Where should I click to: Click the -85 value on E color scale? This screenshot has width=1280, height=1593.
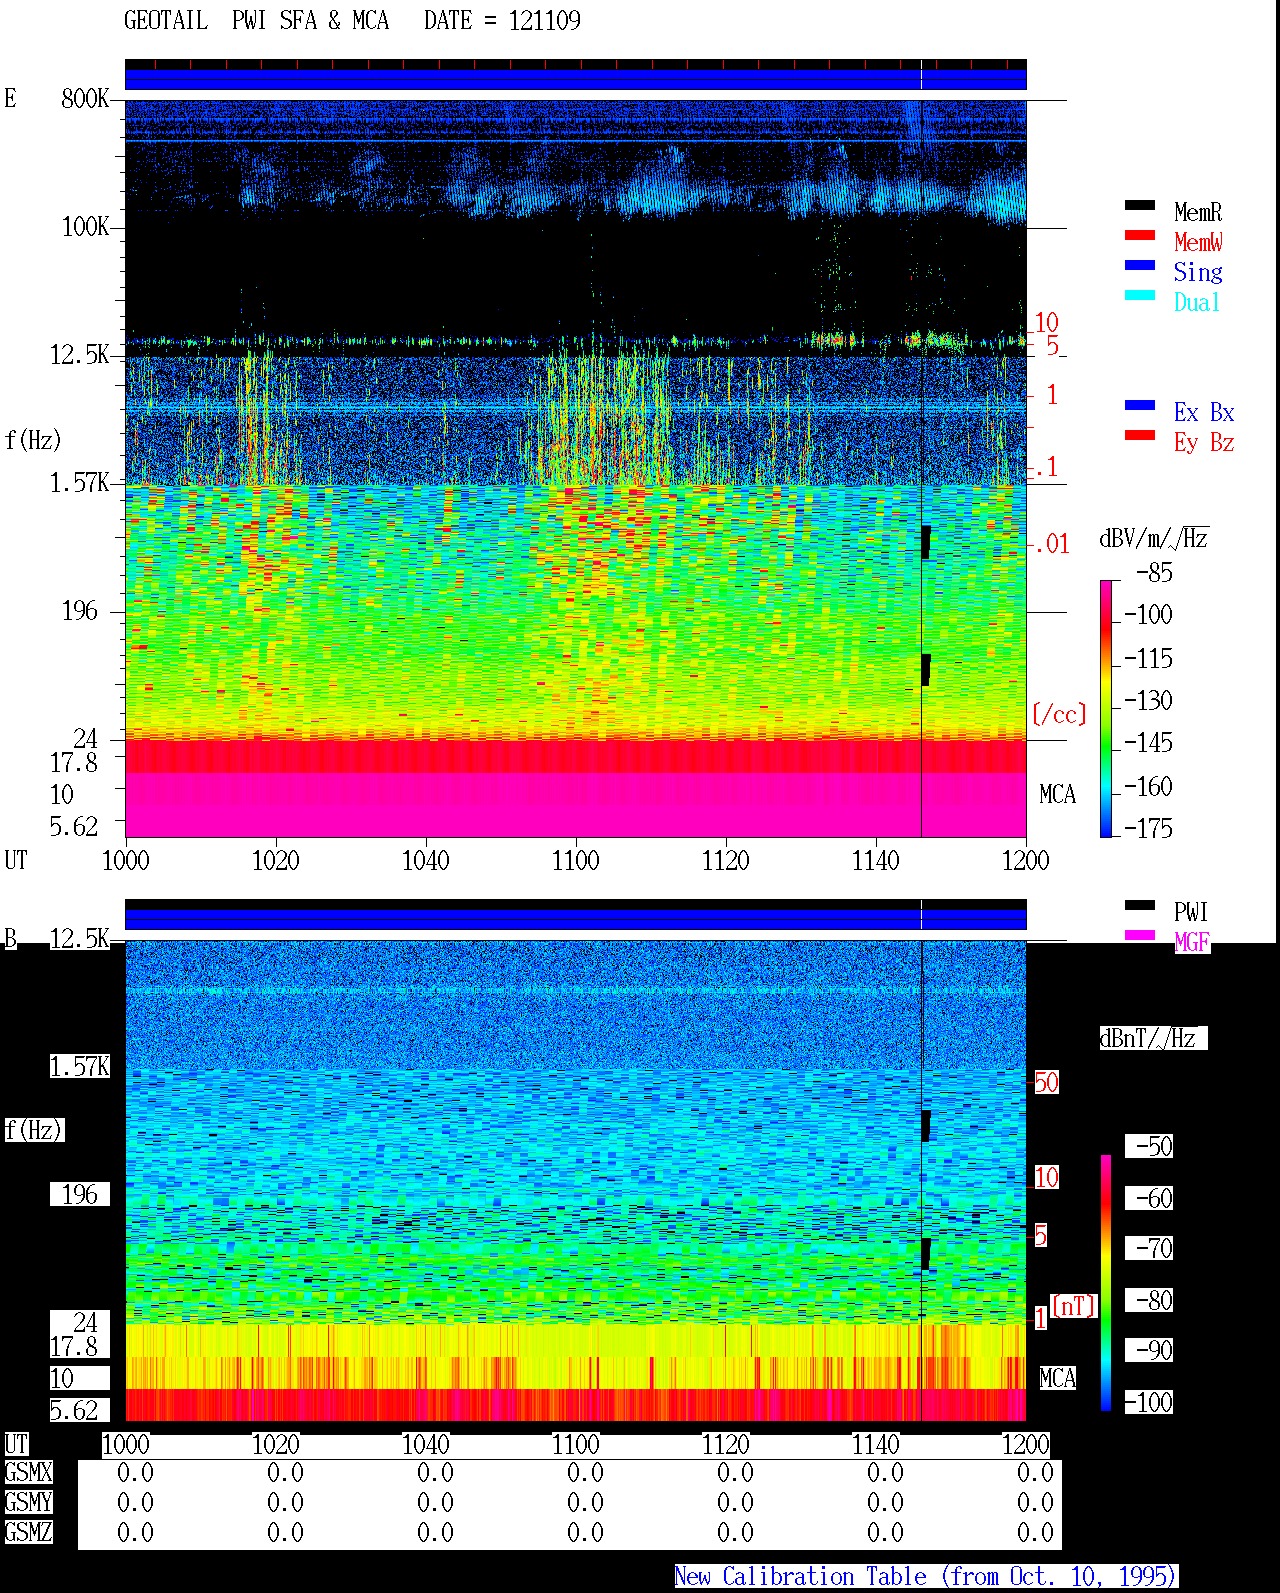click(1154, 573)
